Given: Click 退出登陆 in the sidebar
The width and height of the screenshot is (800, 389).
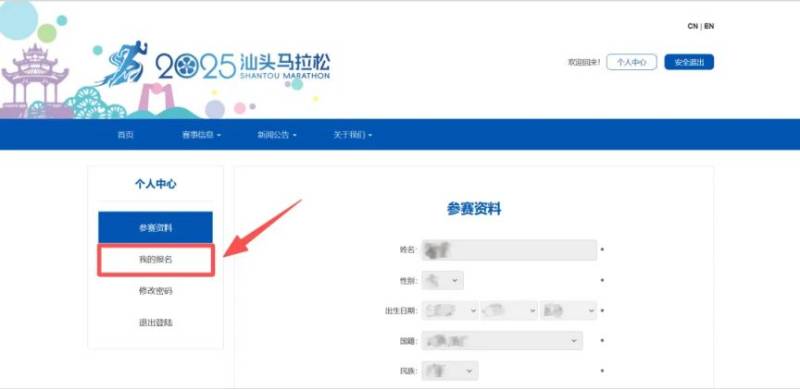Looking at the screenshot, I should pyautogui.click(x=155, y=323).
